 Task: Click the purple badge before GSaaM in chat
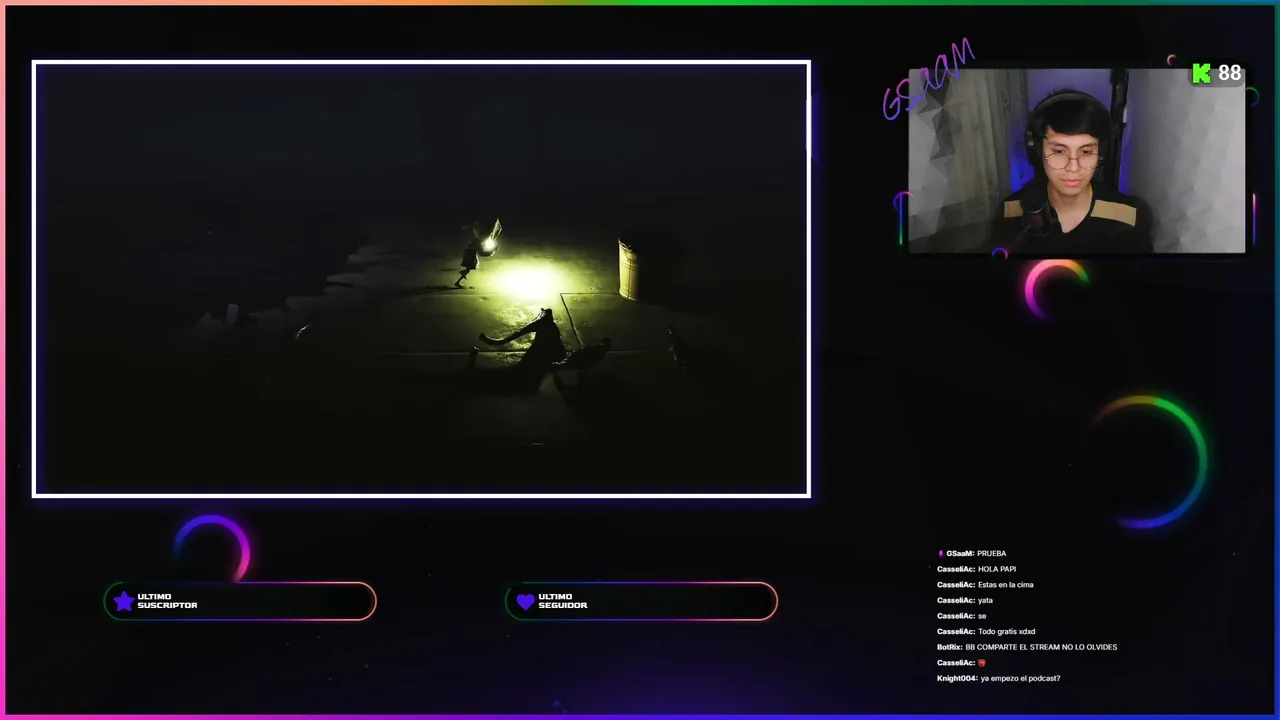940,553
